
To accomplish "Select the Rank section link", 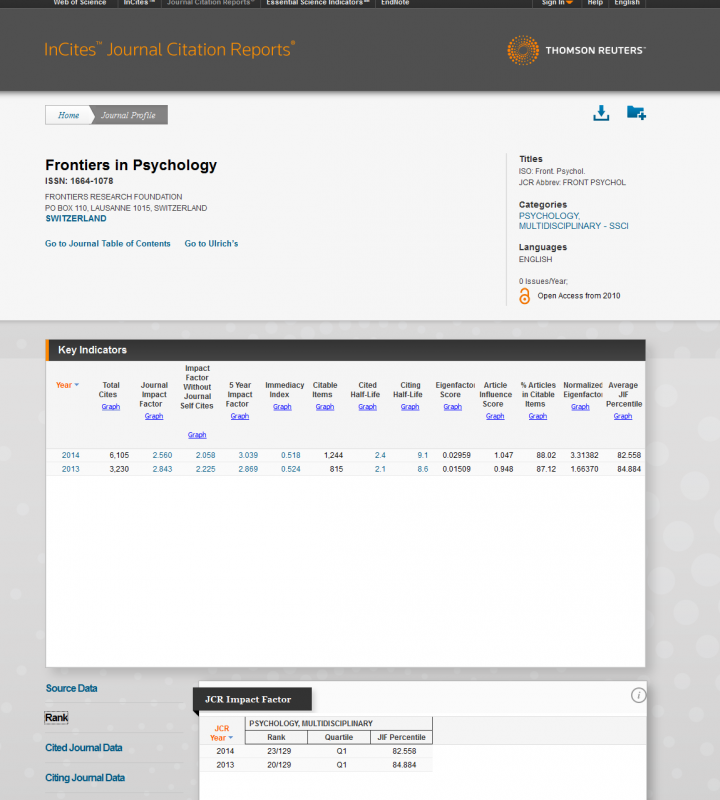I will click(x=56, y=718).
